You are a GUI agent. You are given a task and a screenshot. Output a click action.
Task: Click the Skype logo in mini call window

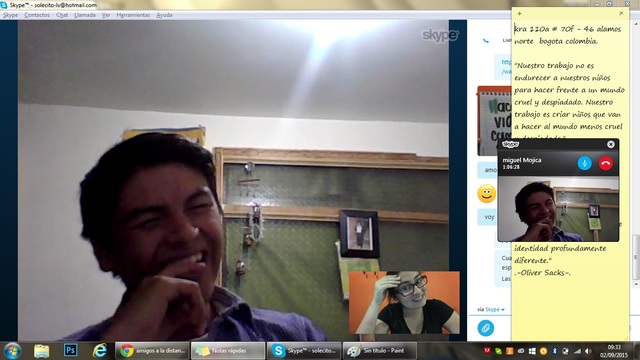click(x=510, y=144)
